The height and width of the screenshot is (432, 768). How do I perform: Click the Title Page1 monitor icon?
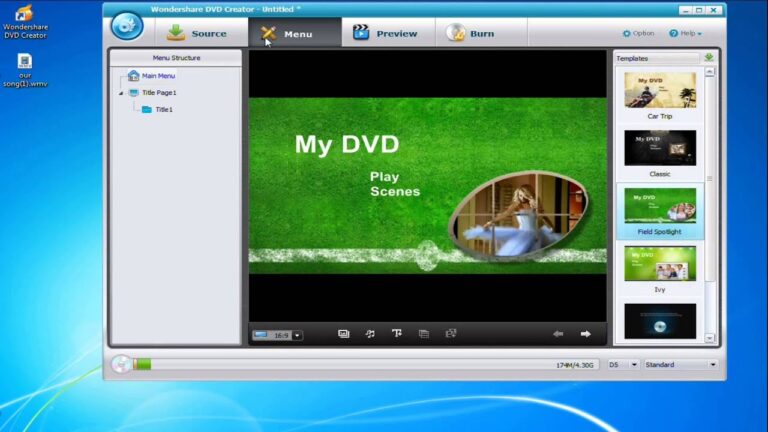[133, 93]
